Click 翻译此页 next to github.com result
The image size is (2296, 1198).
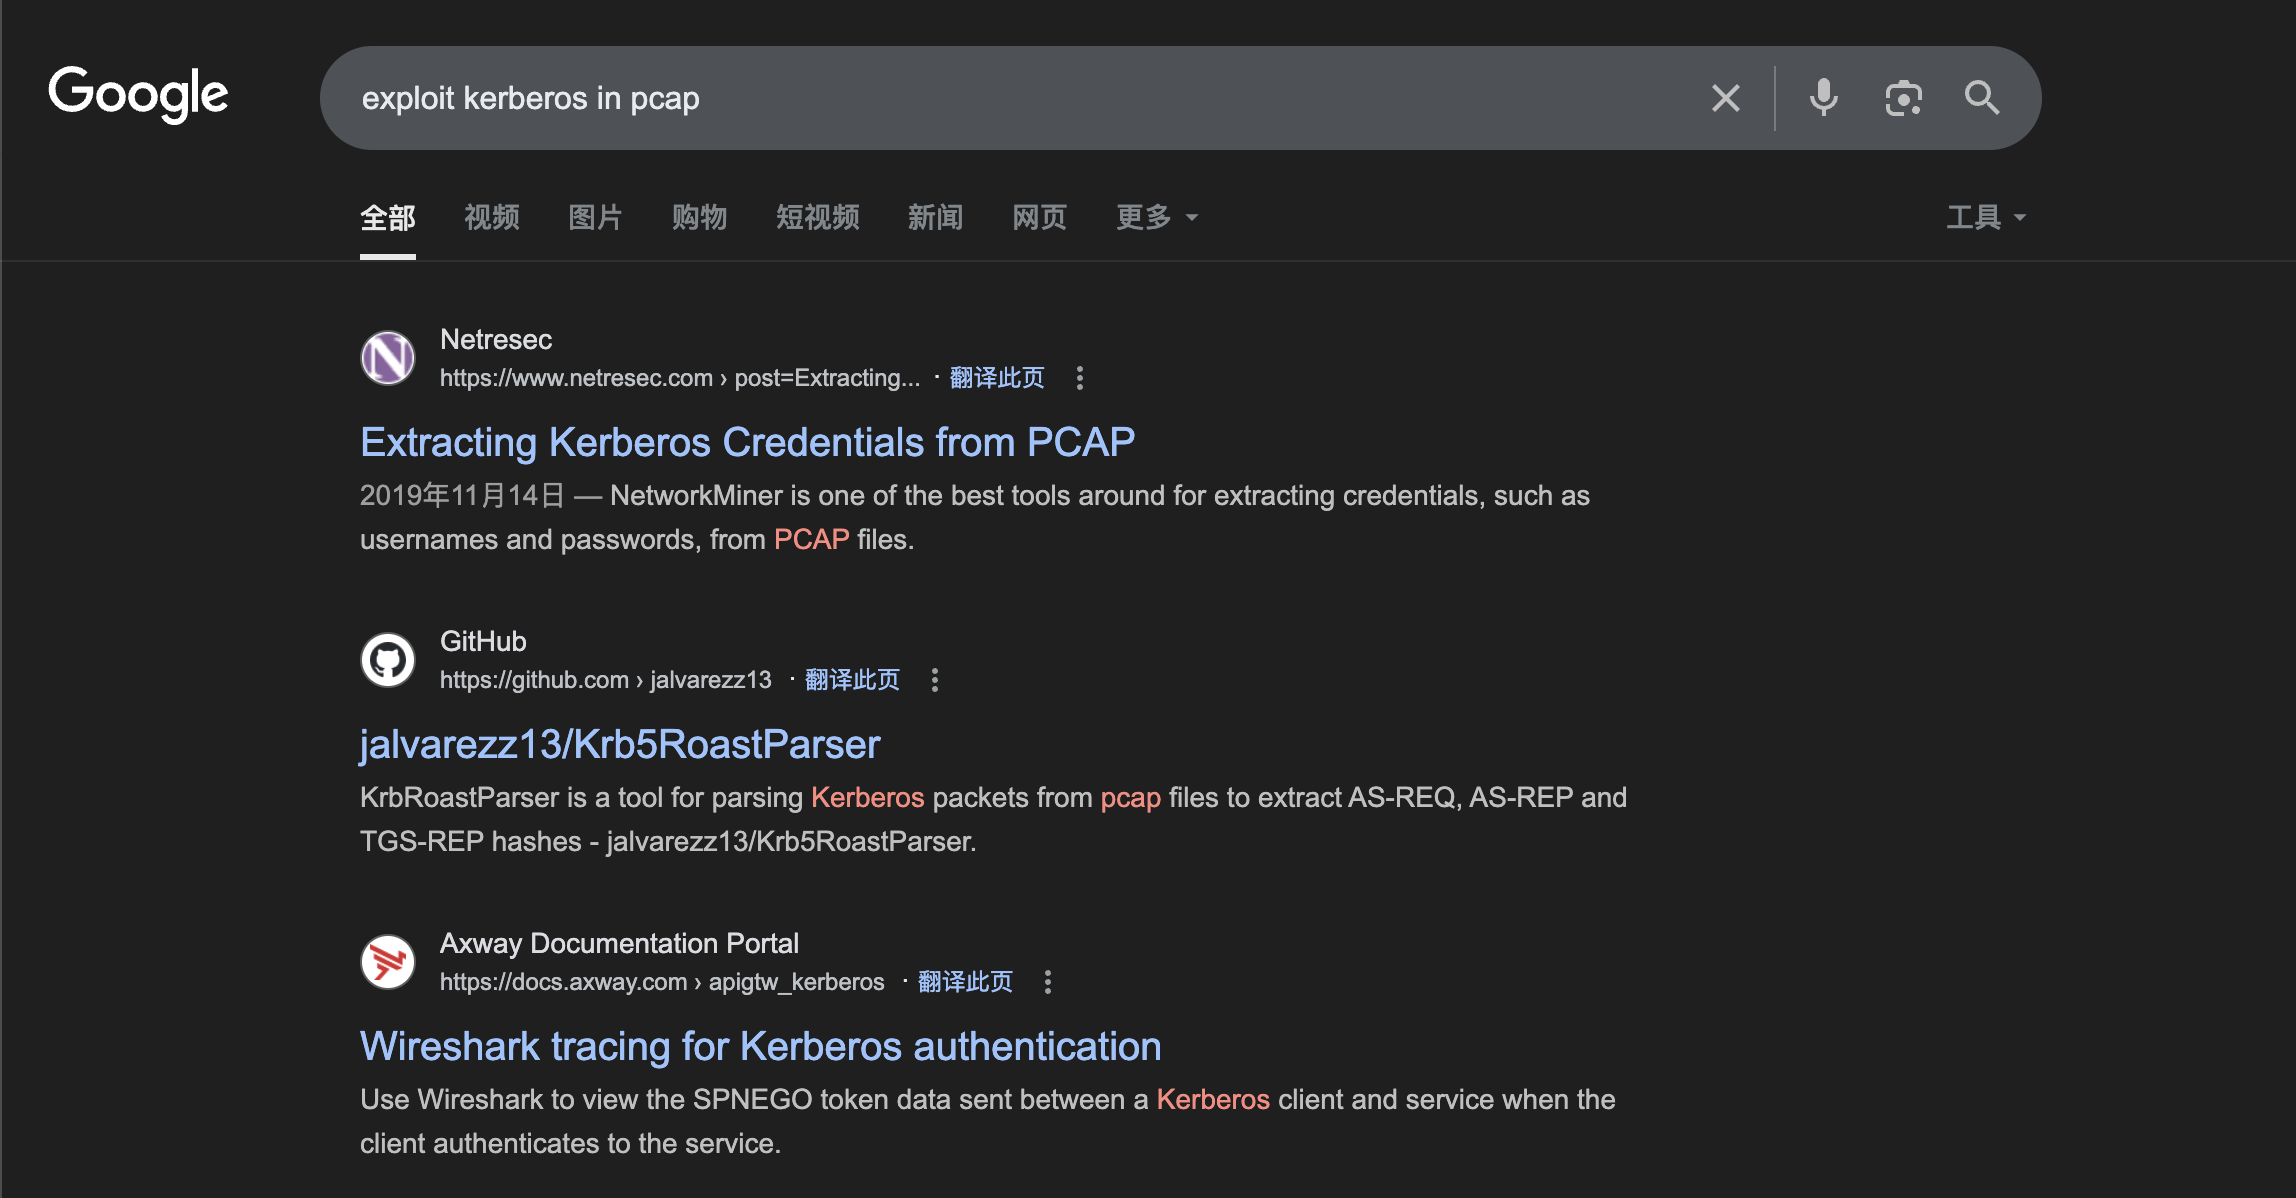(x=852, y=680)
